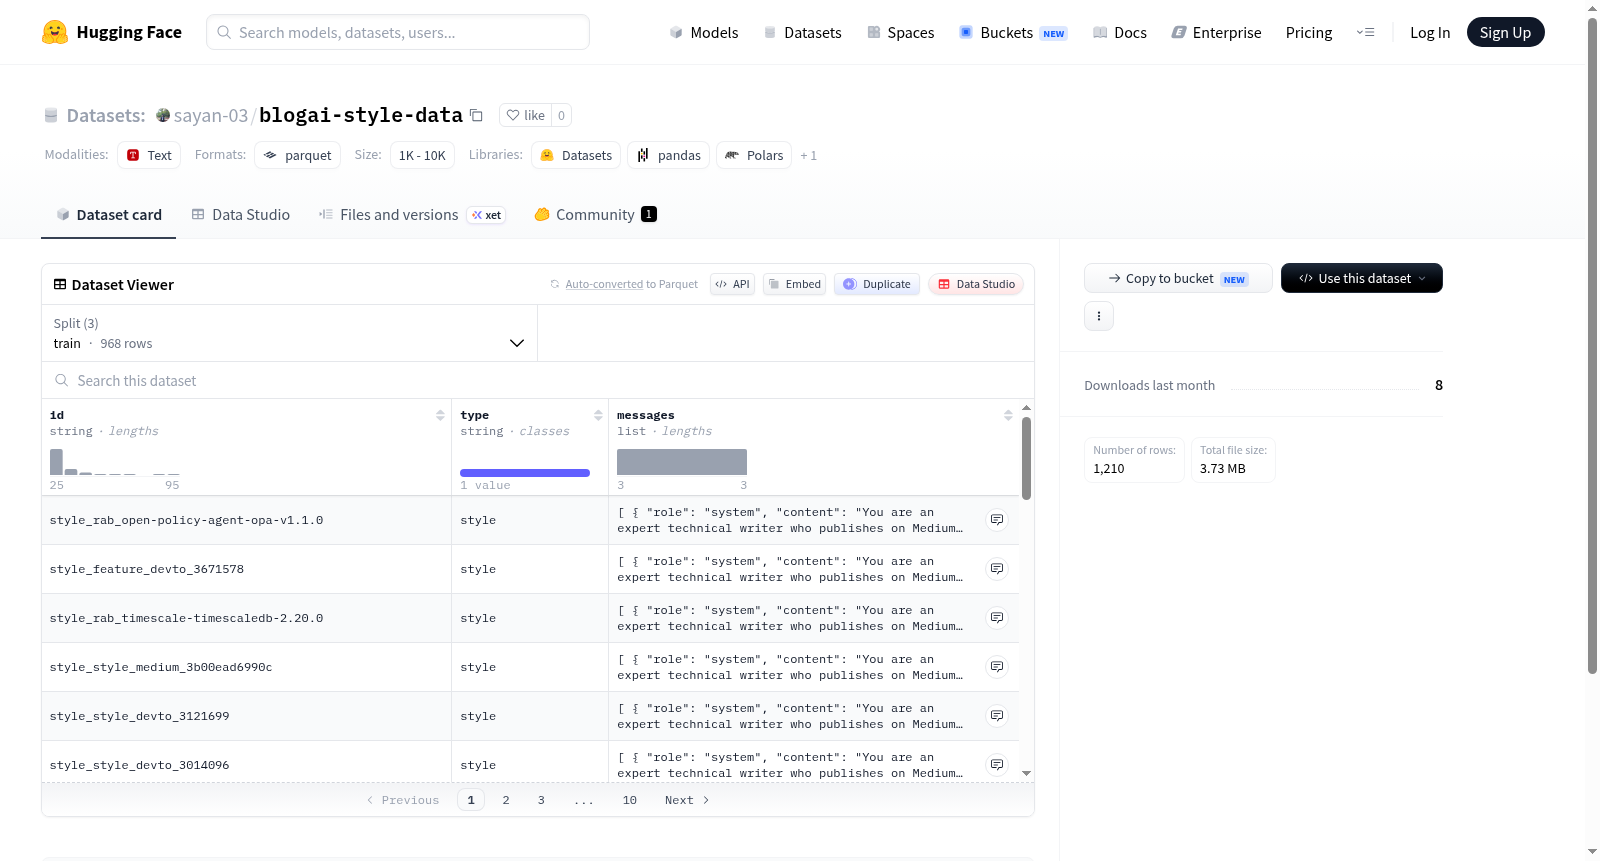Filter by the 1K - 10K size tag
Viewport: 1600px width, 861px height.
[422, 155]
